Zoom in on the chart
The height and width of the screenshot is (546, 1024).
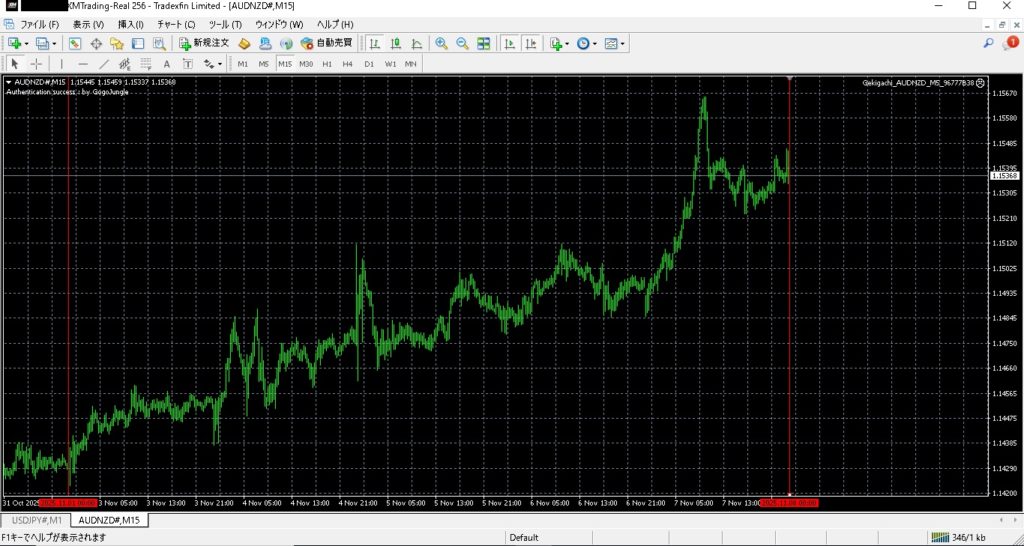pyautogui.click(x=441, y=43)
